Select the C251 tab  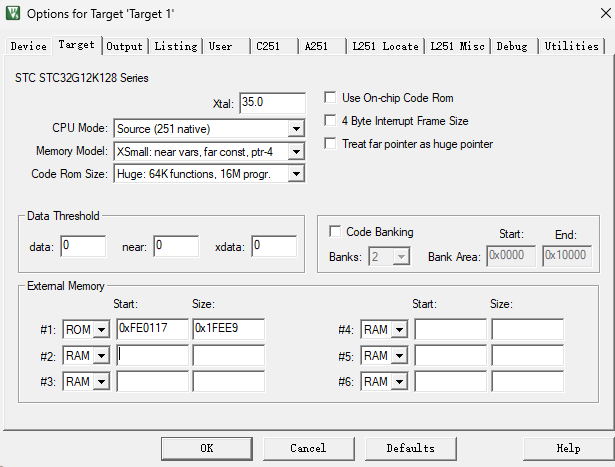[x=268, y=46]
